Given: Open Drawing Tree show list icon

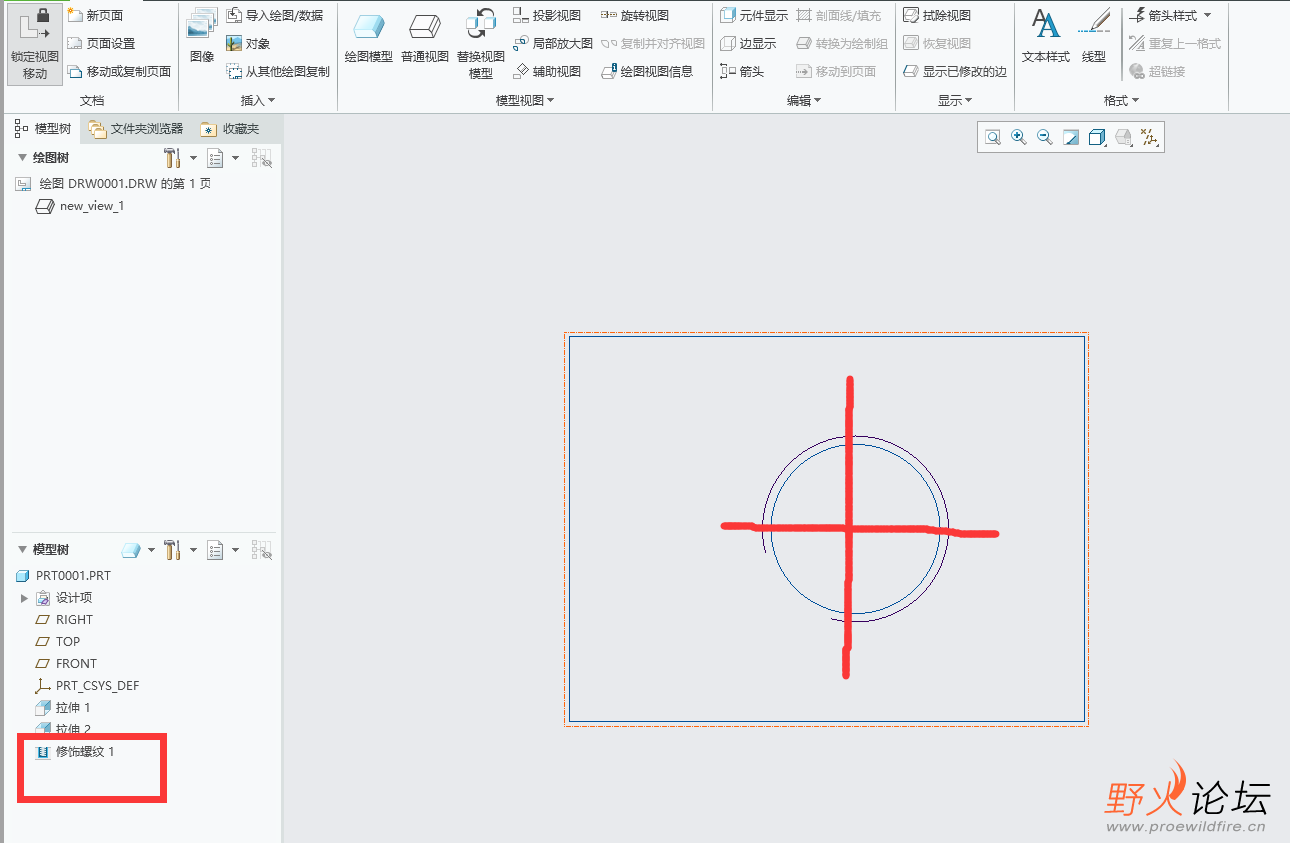Looking at the screenshot, I should (214, 158).
